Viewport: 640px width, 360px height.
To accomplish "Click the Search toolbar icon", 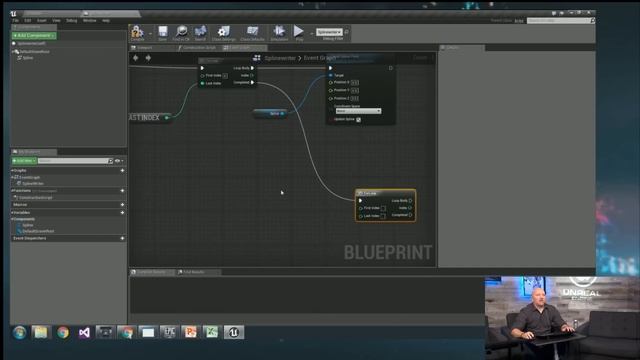I will pos(200,33).
